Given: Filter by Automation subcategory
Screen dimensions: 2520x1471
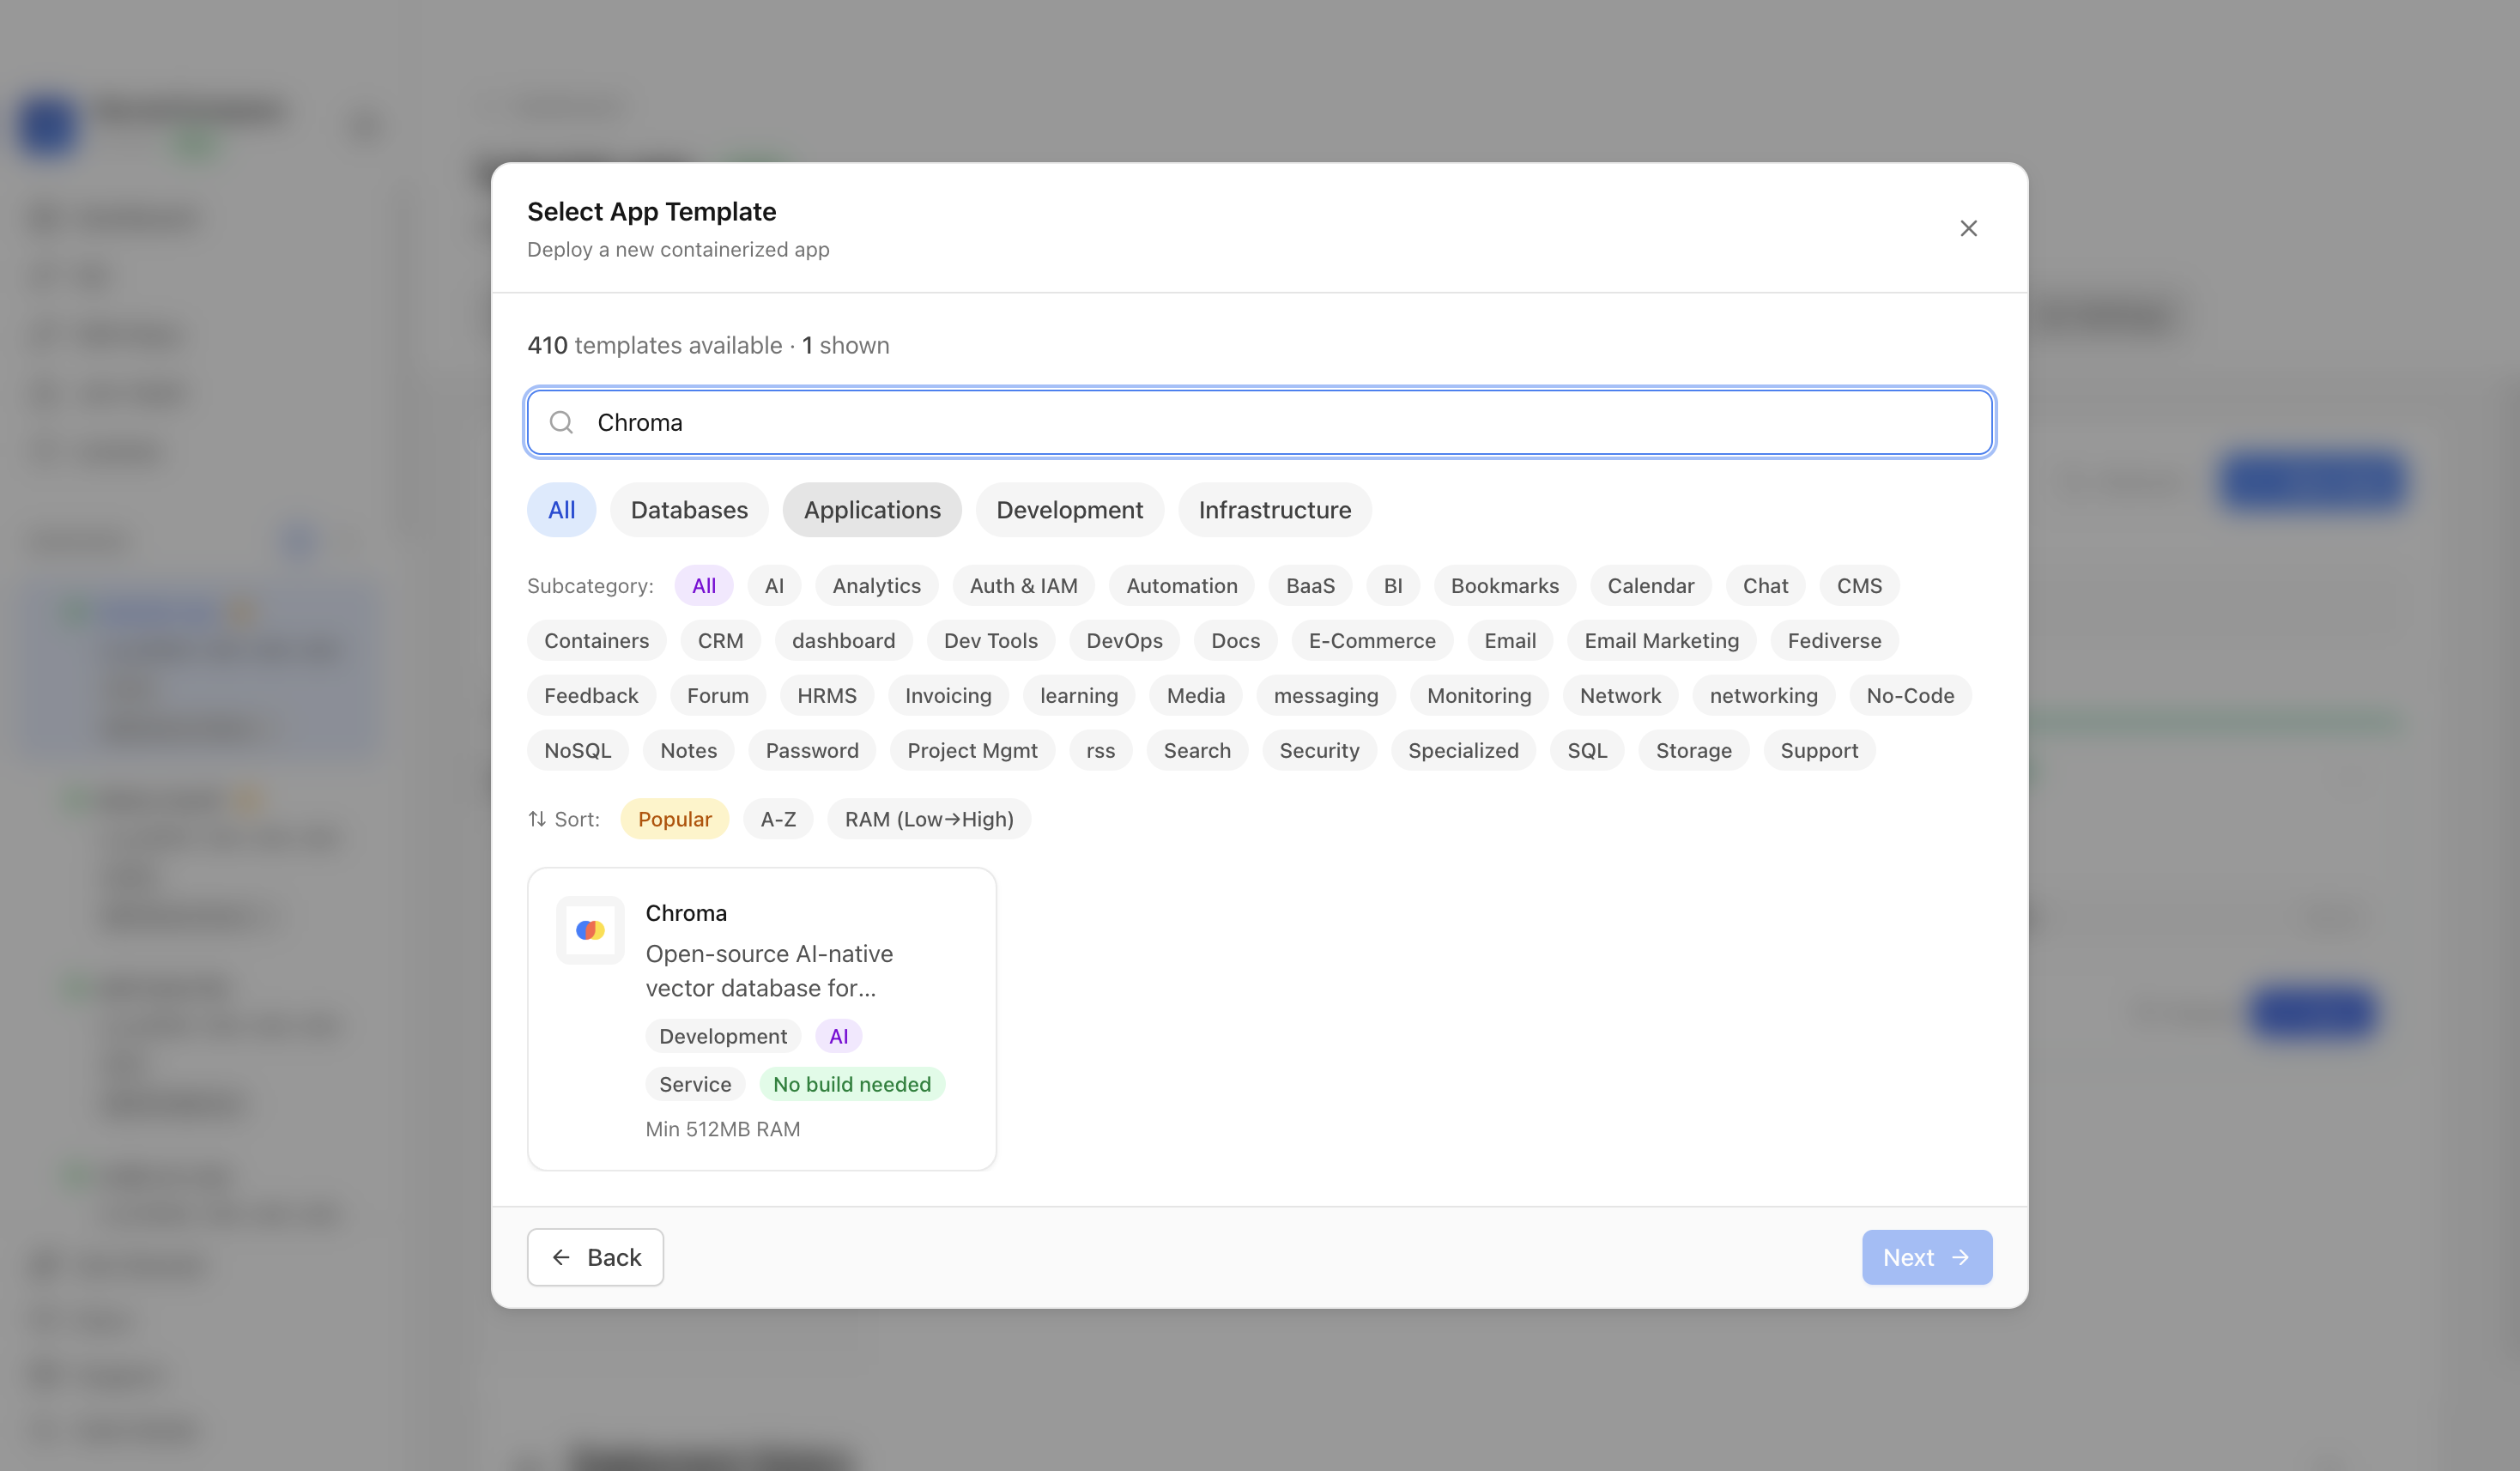Looking at the screenshot, I should pos(1182,586).
